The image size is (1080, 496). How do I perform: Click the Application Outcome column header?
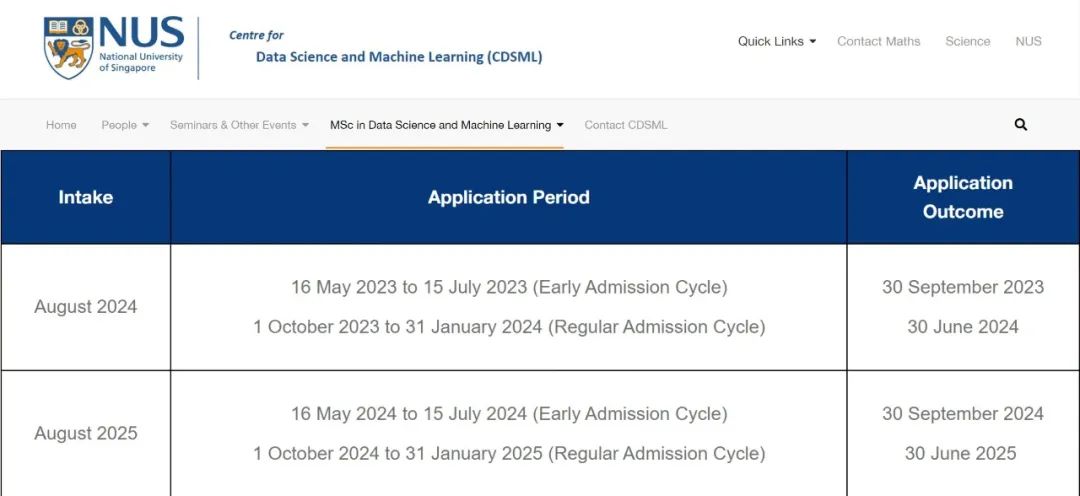[963, 197]
